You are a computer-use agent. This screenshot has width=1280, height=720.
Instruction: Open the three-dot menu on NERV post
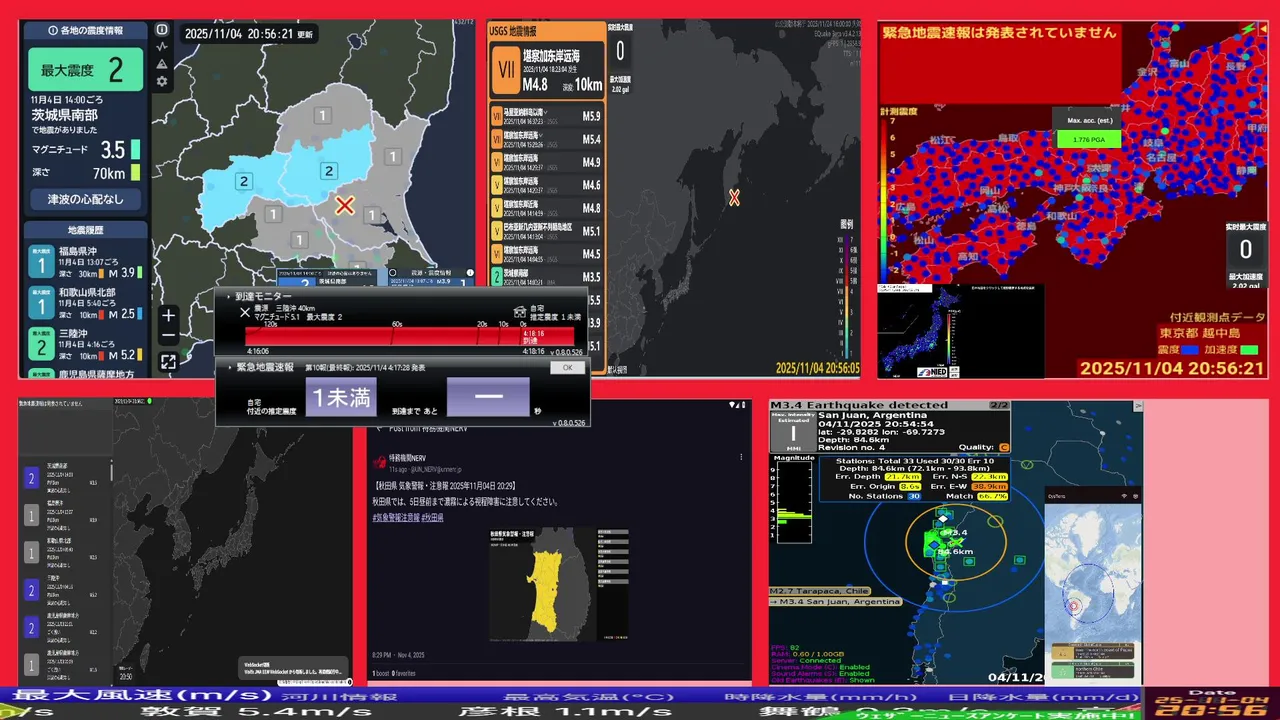[741, 457]
